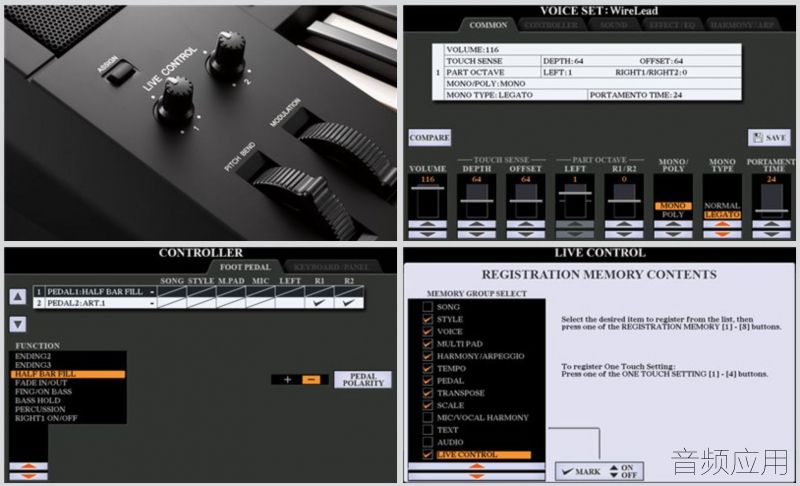Image resolution: width=800 pixels, height=486 pixels.
Task: Click the VOLUME slider
Action: tap(428, 201)
